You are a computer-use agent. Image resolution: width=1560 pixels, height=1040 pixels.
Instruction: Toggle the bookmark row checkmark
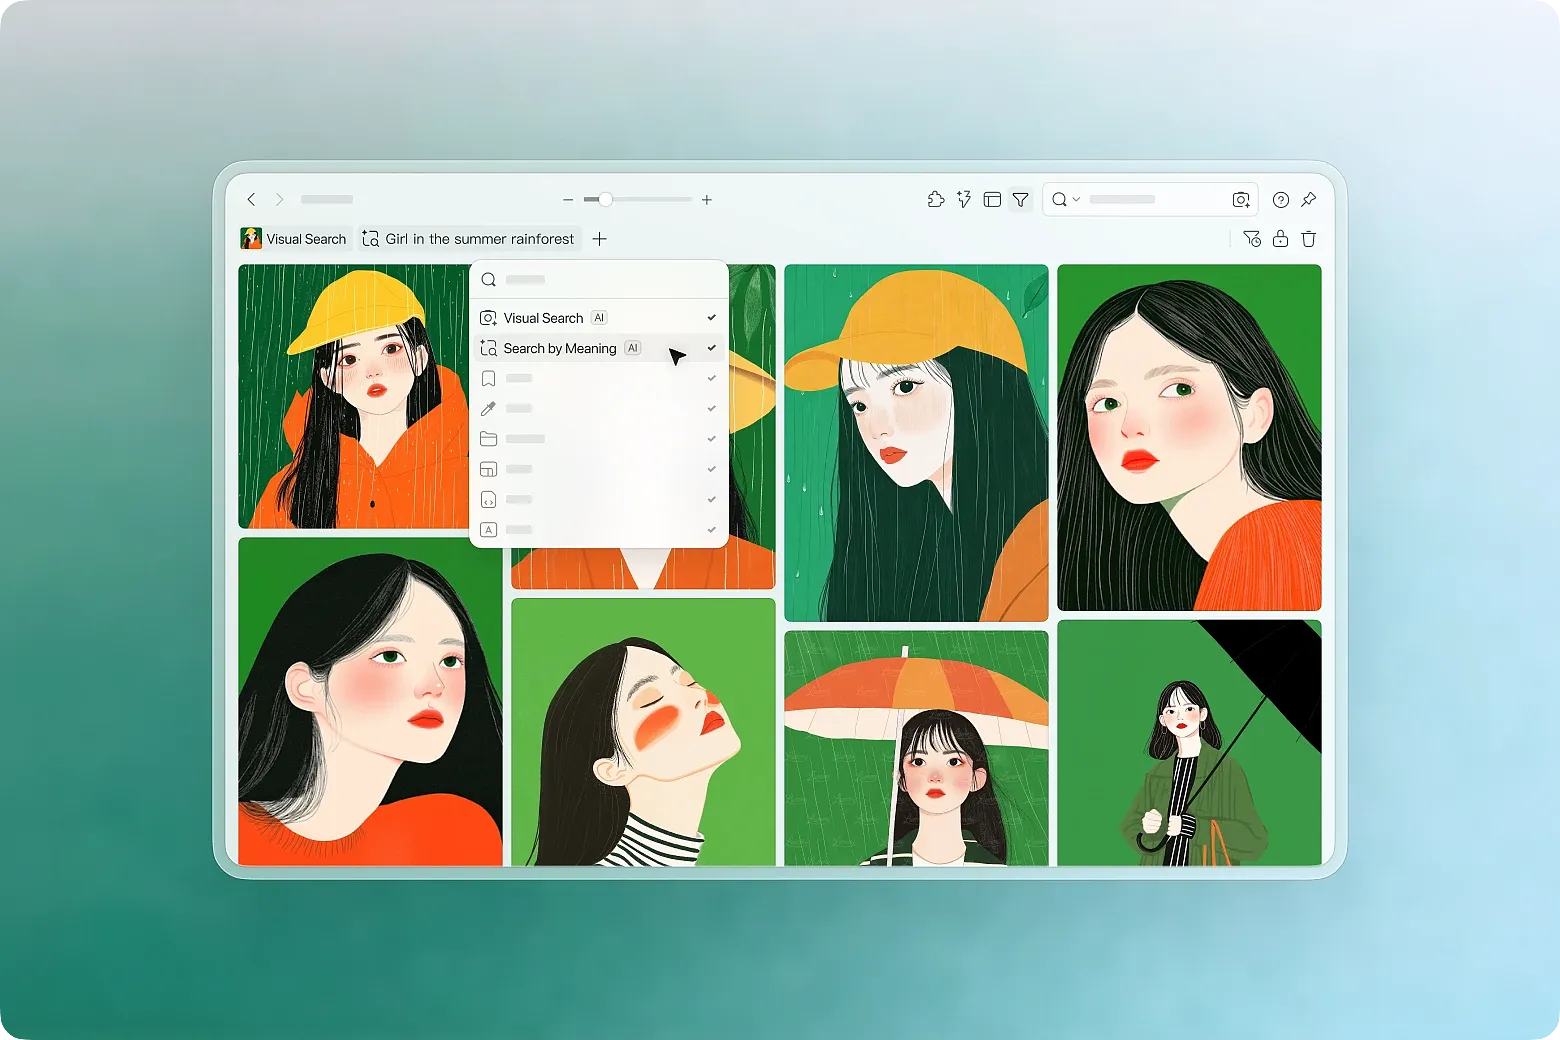[x=711, y=378]
